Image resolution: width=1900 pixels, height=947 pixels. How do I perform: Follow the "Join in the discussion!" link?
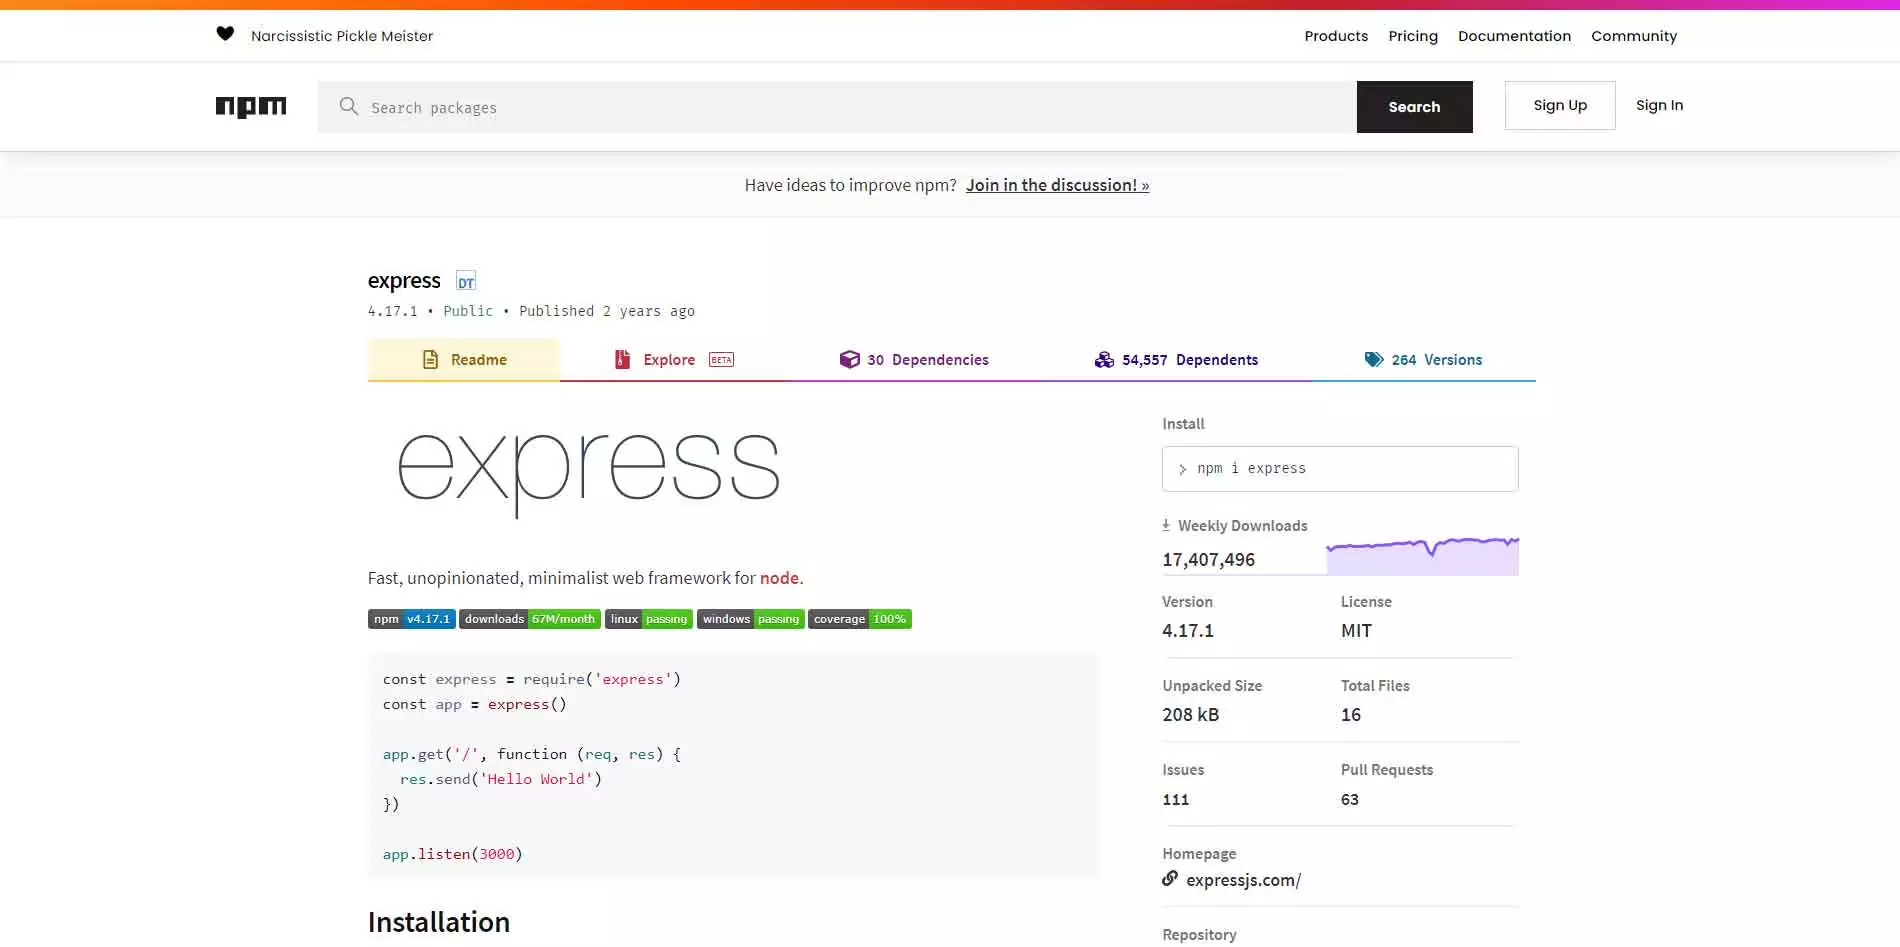pos(1057,185)
